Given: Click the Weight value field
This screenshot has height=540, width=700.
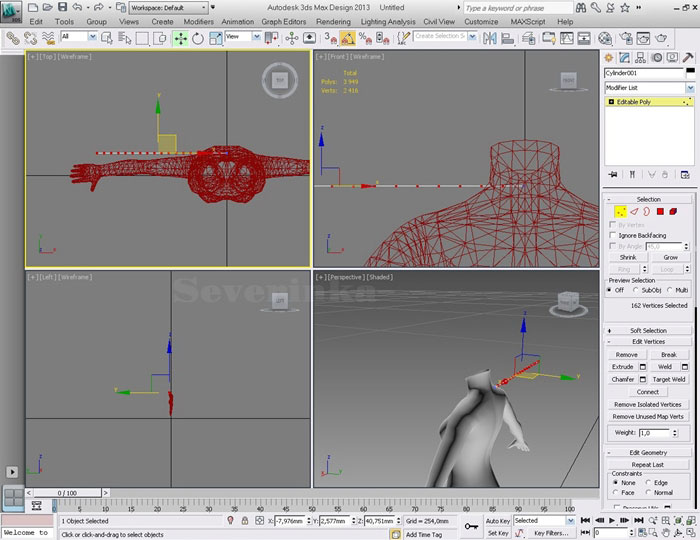Looking at the screenshot, I should coord(654,433).
